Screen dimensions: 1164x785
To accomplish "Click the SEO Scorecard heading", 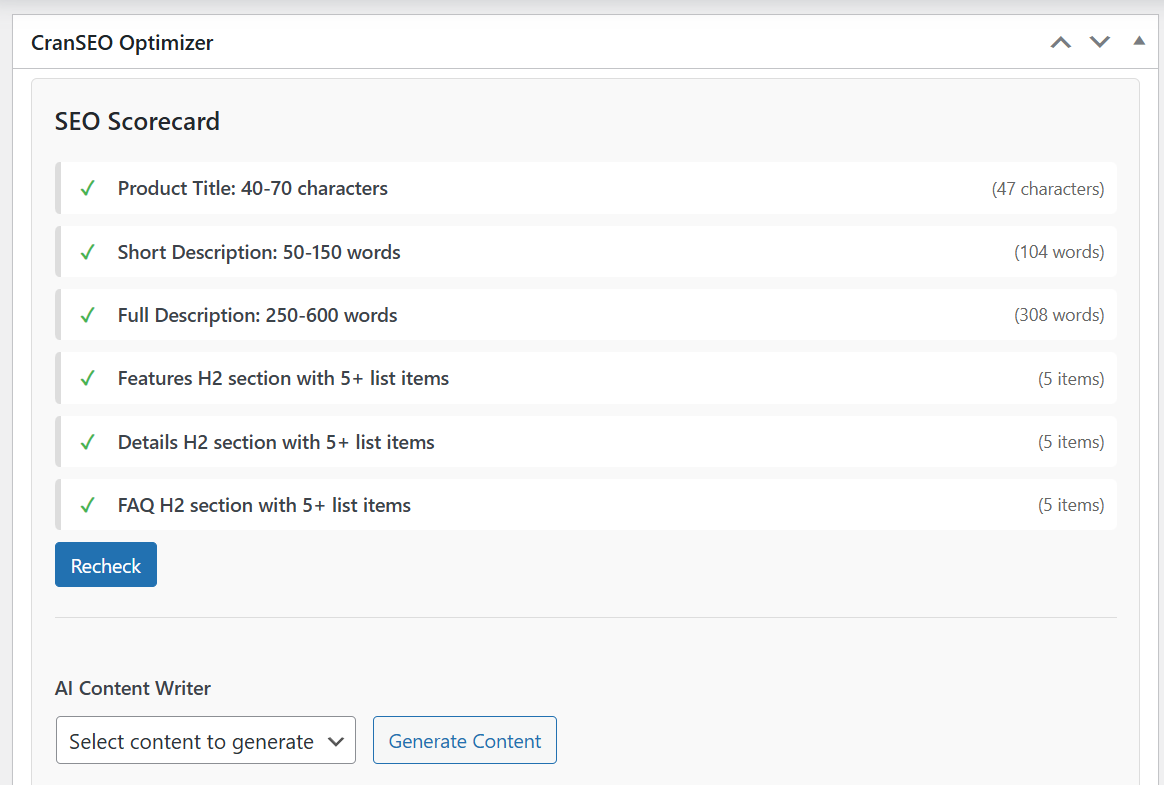I will click(137, 121).
